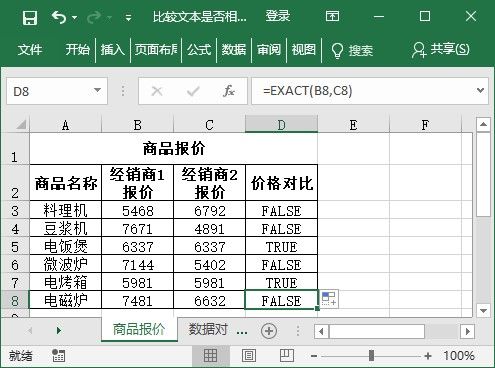The width and height of the screenshot is (495, 368).
Task: Switch to the 数据对 sheet tab
Action: pyautogui.click(x=208, y=329)
